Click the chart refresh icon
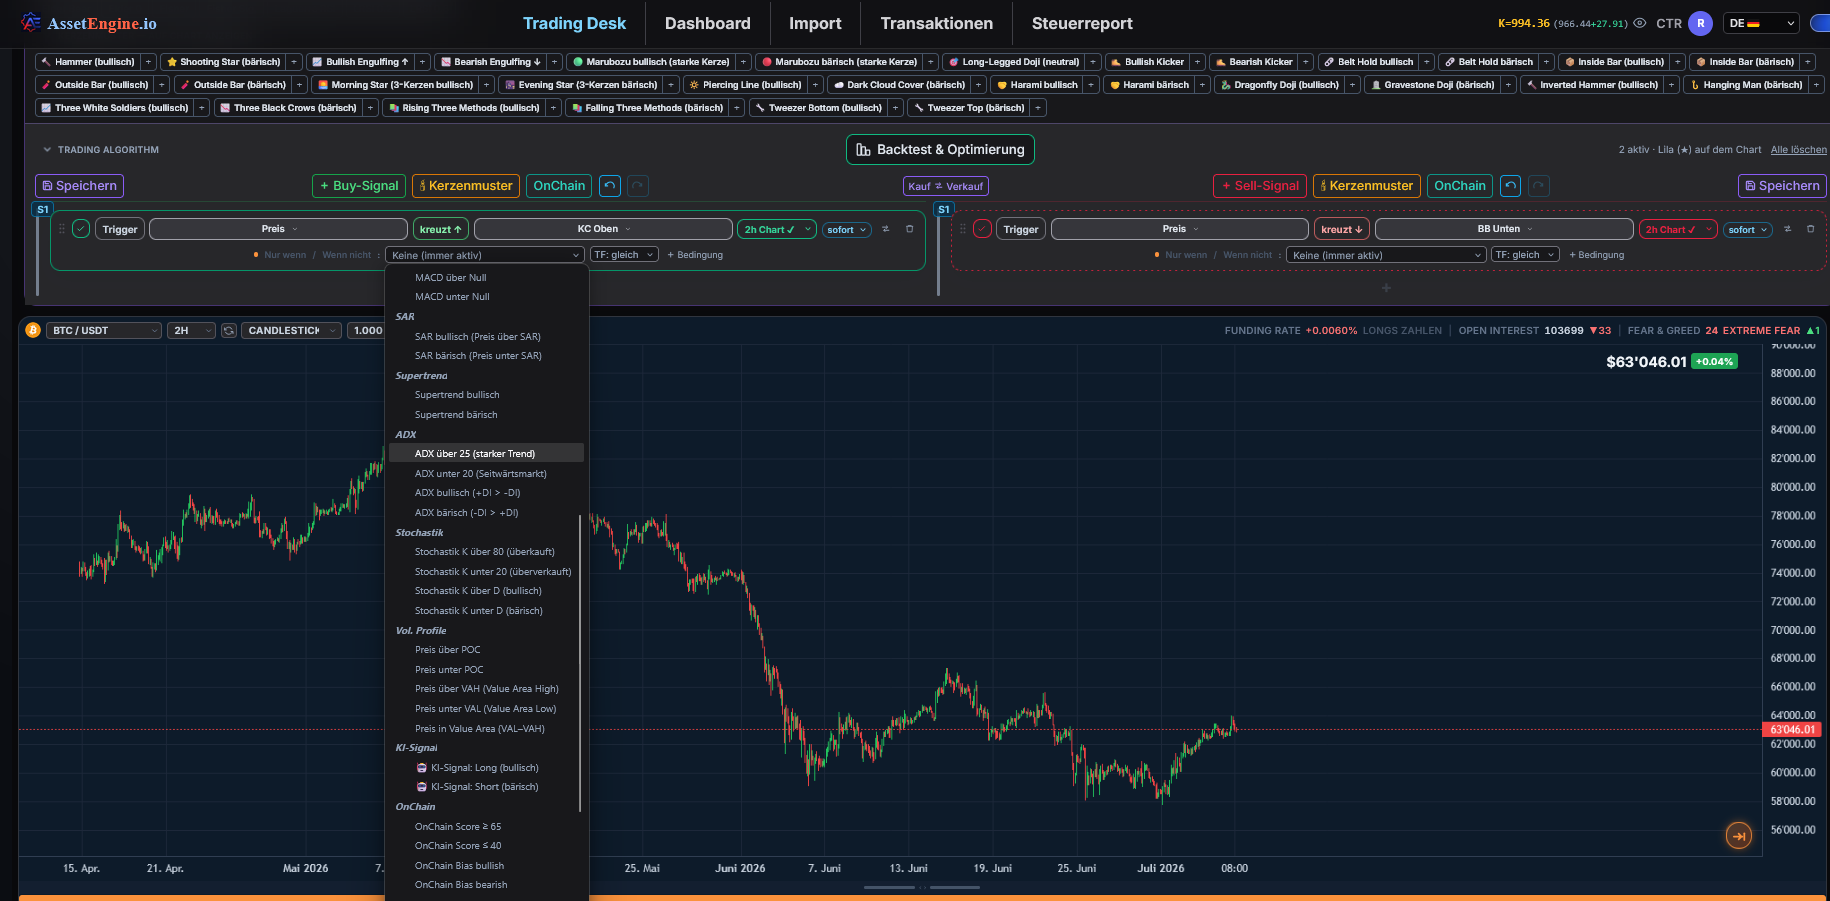Image resolution: width=1830 pixels, height=901 pixels. click(x=229, y=330)
